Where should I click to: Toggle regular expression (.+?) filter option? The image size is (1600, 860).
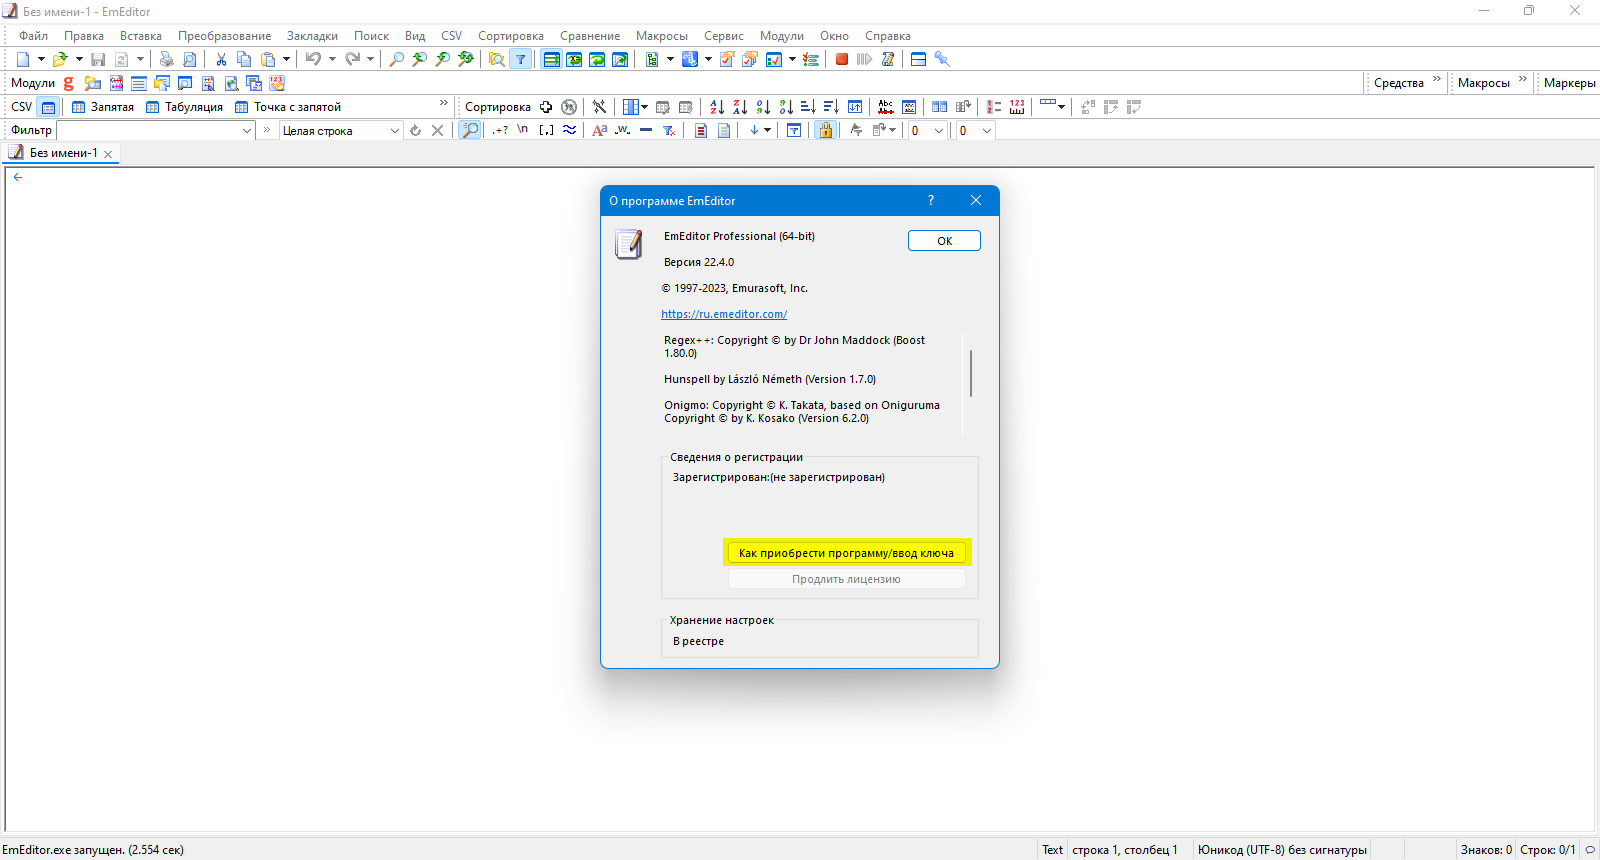[500, 131]
